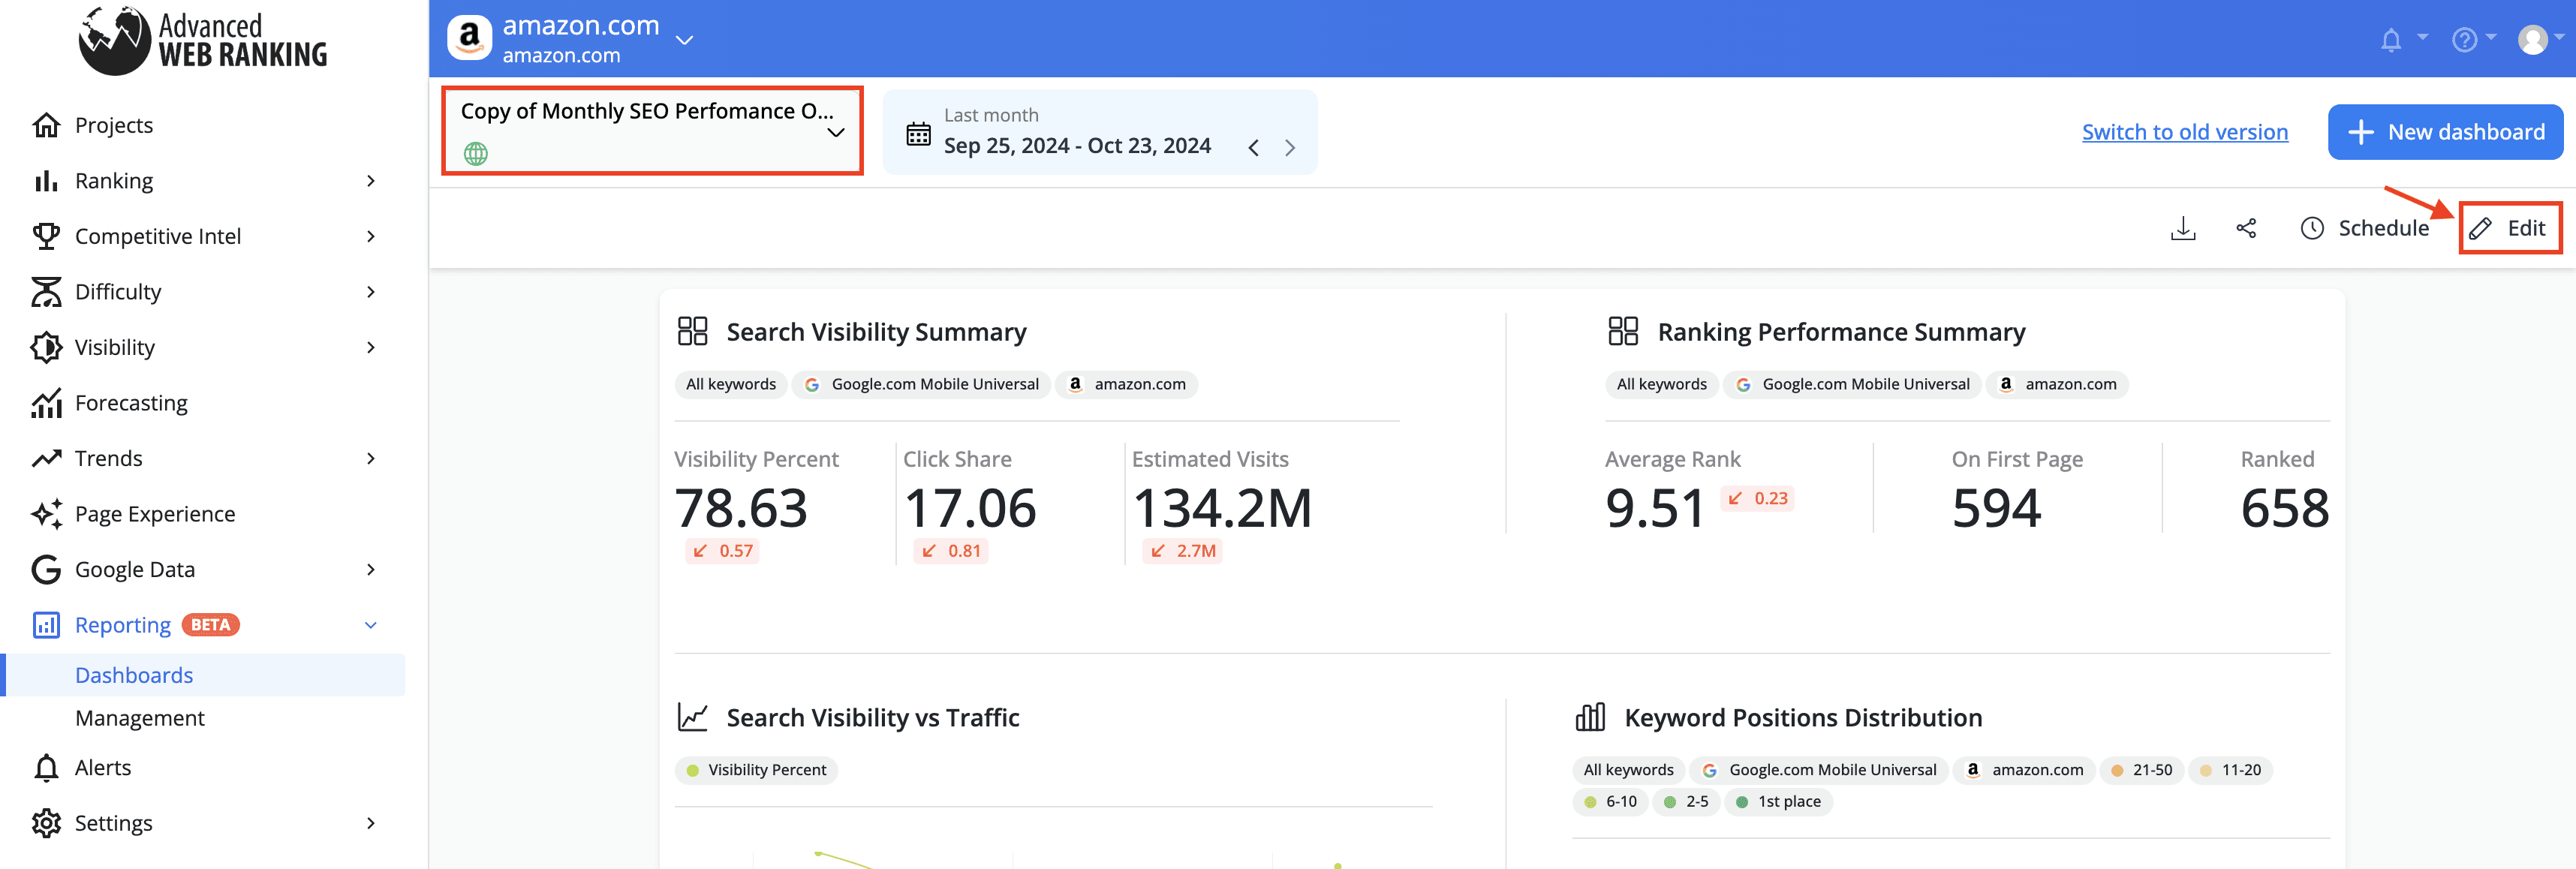Click the Reporting icon in sidebar
This screenshot has height=869, width=2576.
46,625
